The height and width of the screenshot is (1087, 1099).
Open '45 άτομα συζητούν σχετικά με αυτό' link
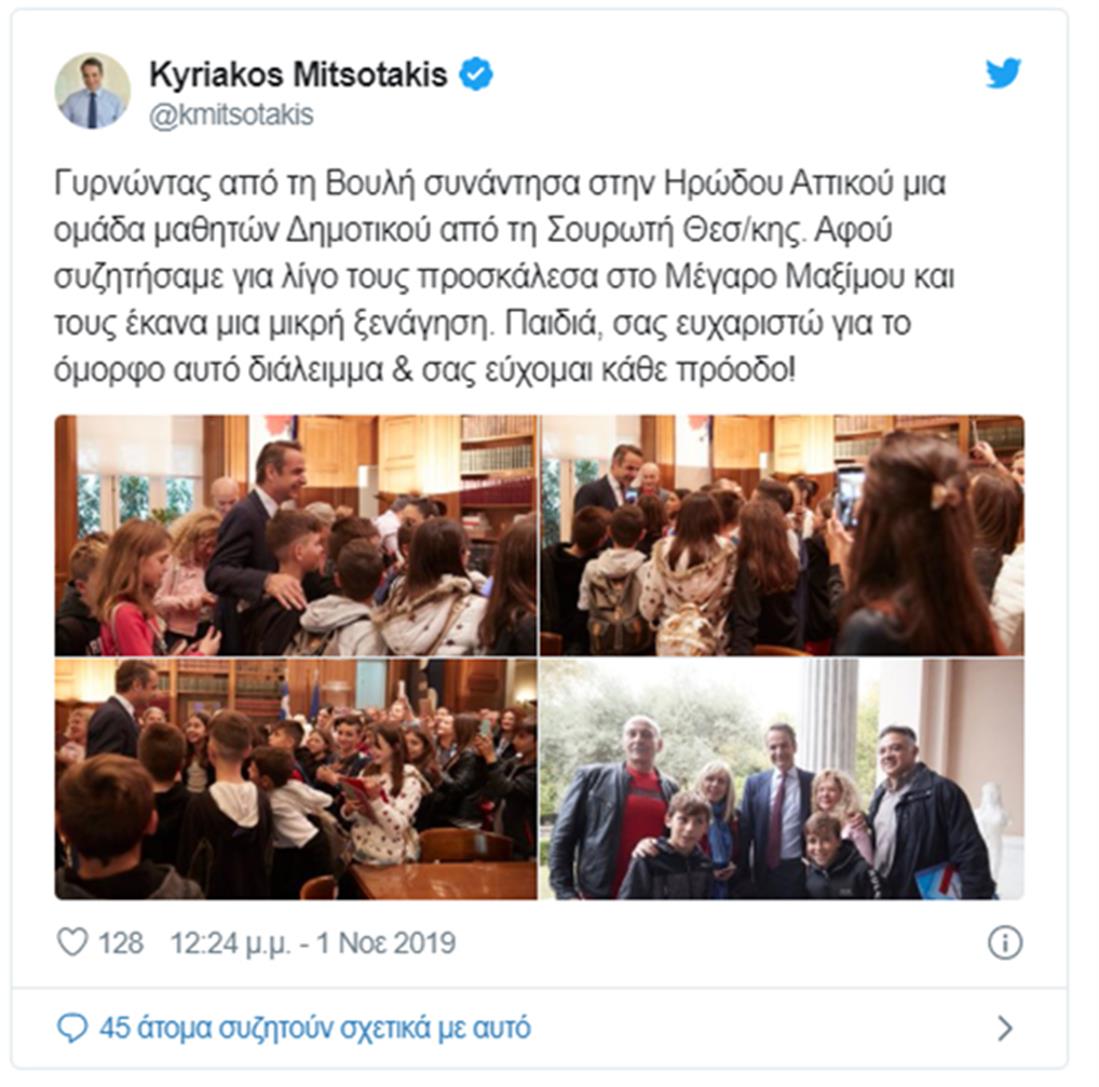(315, 1028)
